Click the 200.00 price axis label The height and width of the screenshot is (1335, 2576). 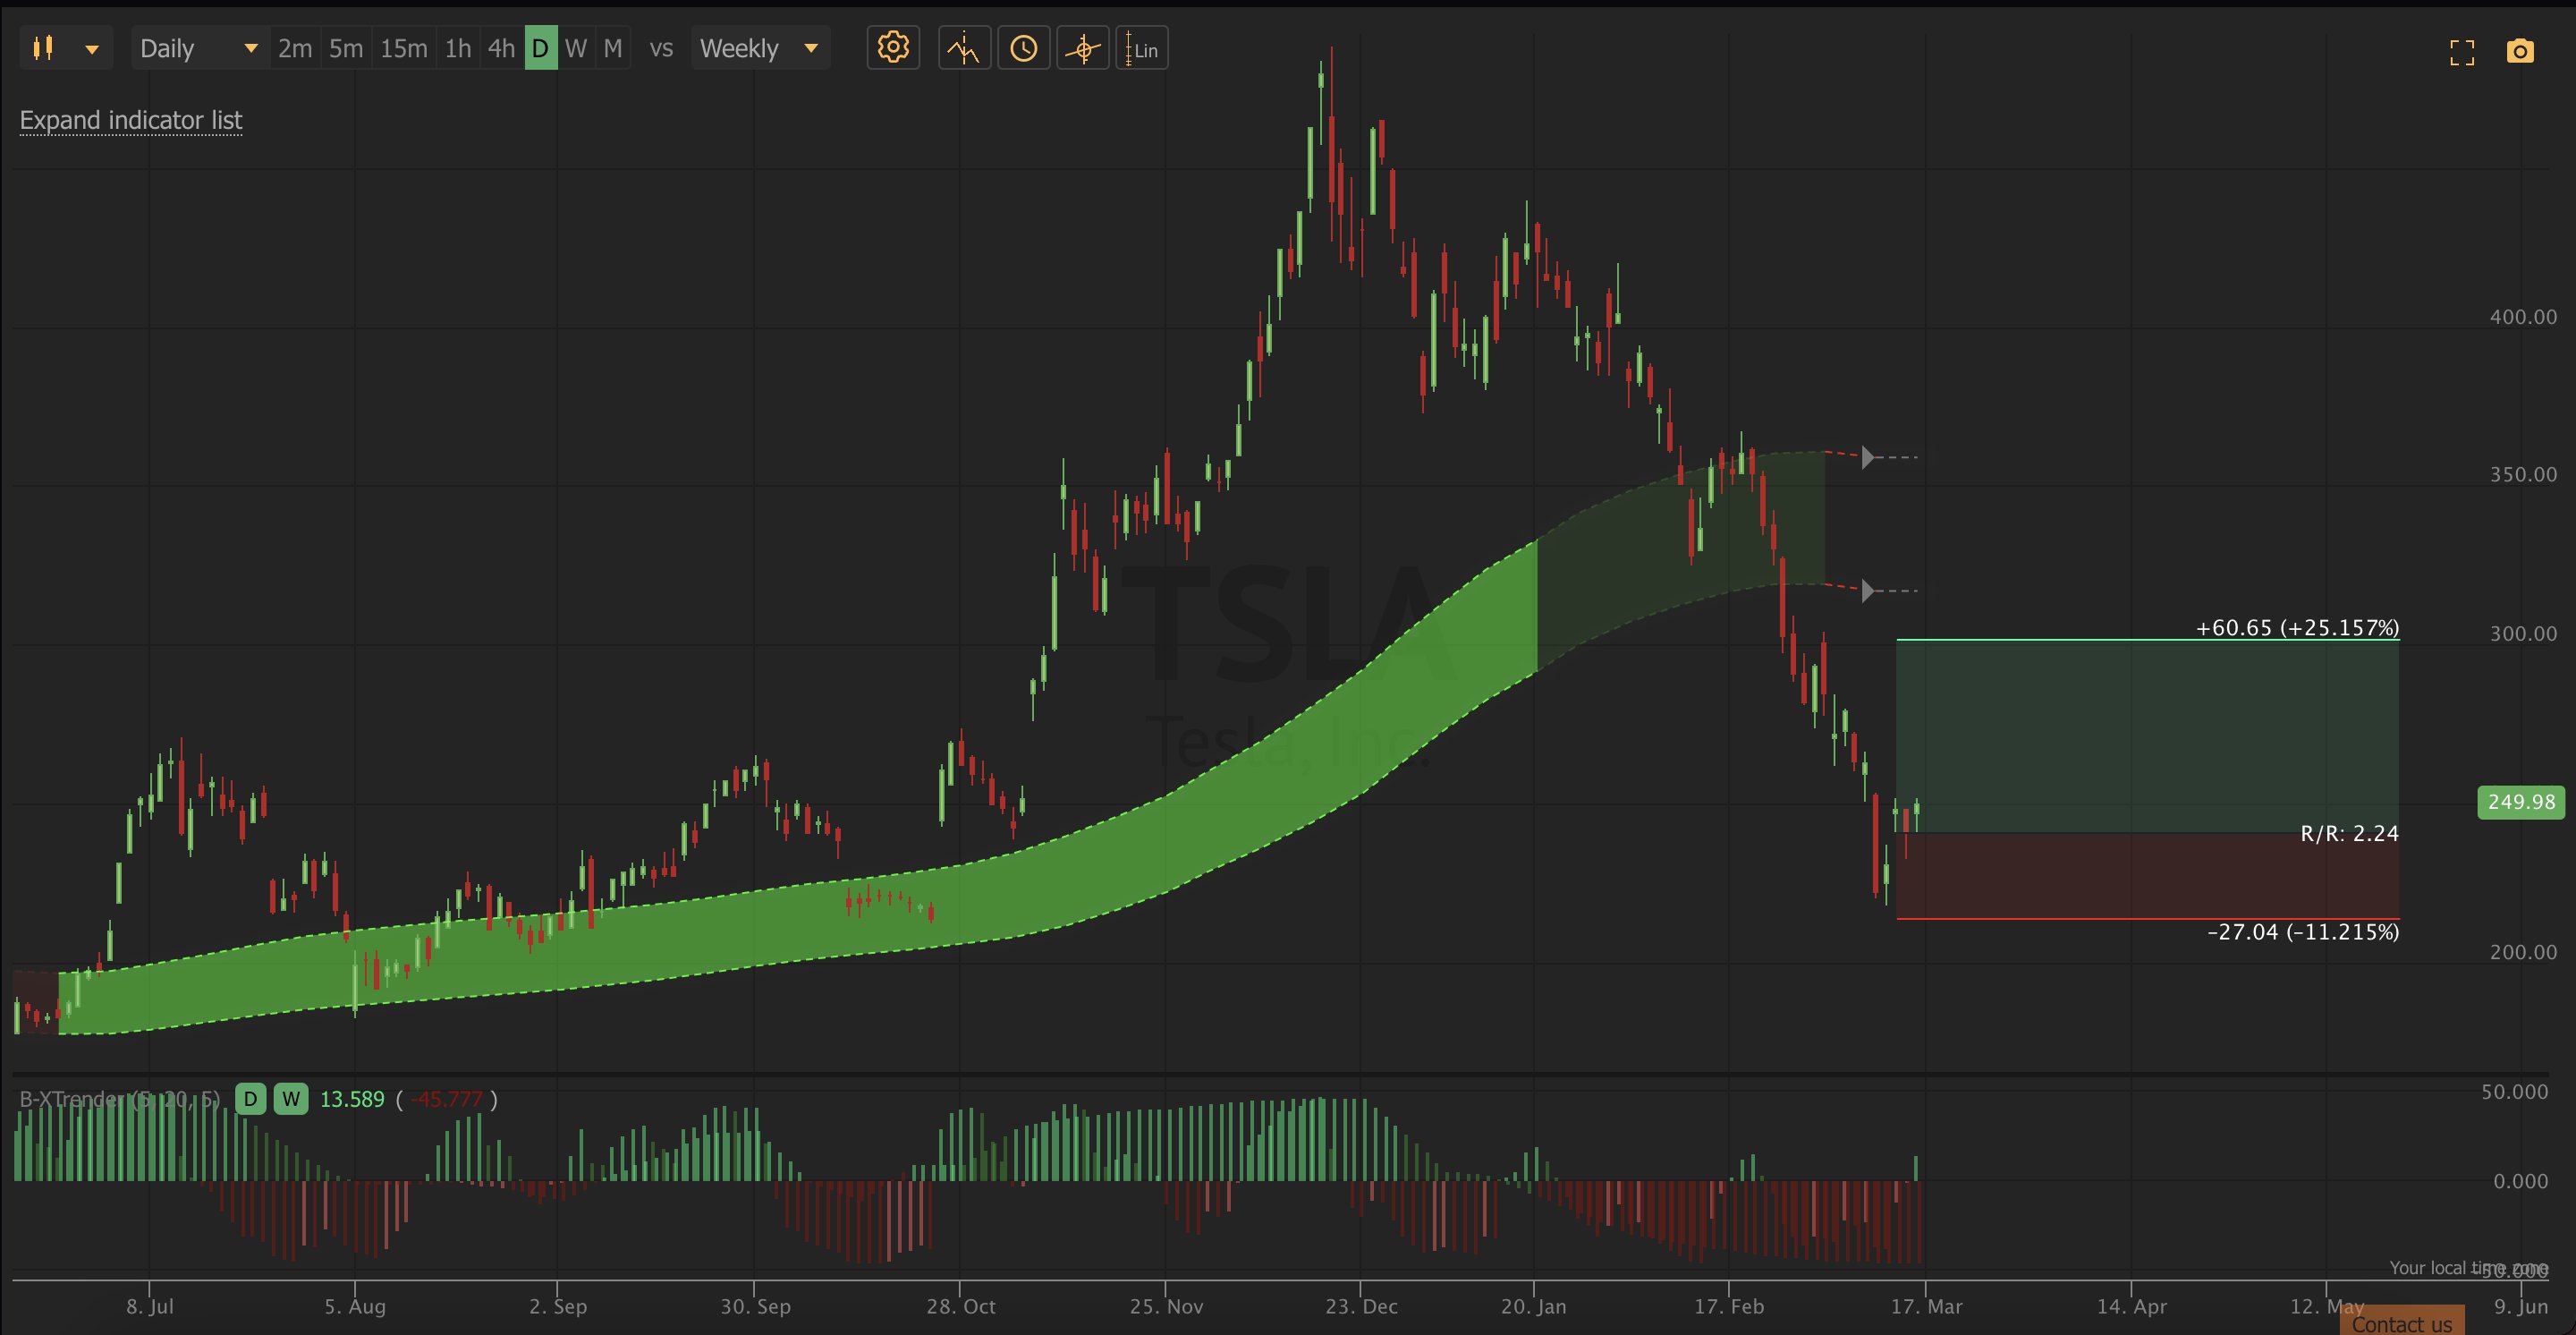point(2523,952)
